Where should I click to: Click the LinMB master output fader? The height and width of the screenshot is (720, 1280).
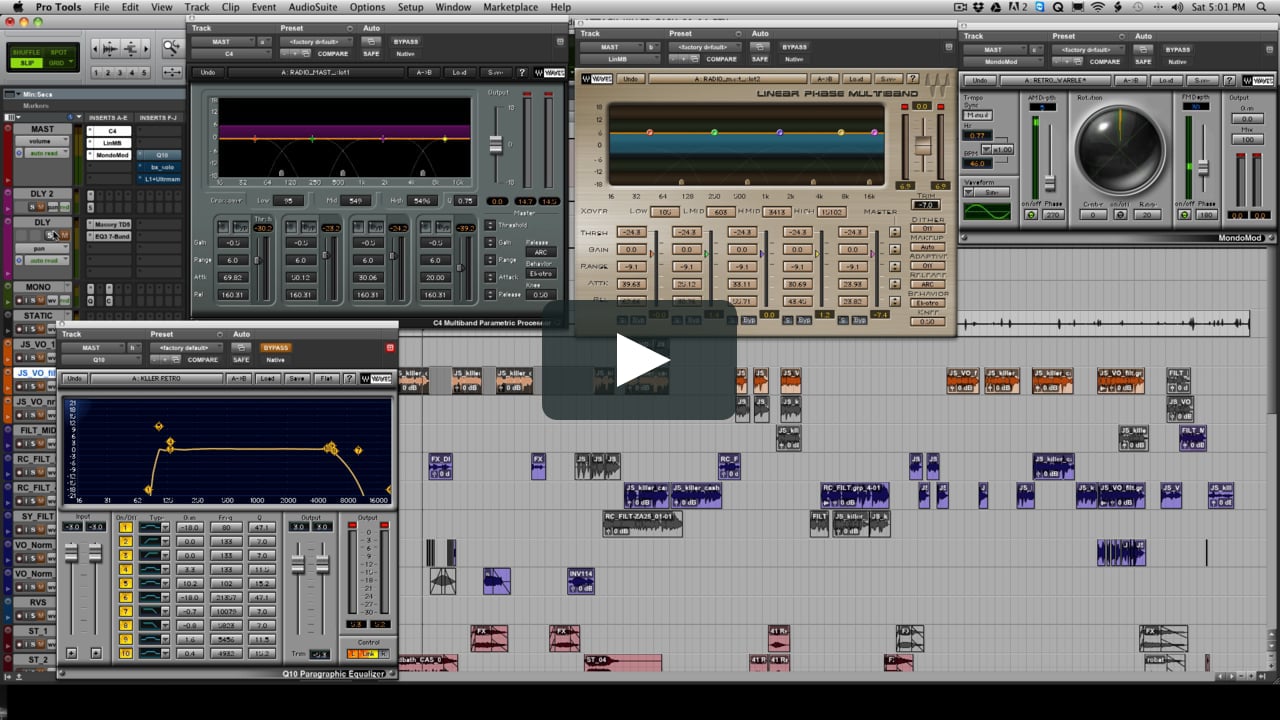click(x=922, y=146)
